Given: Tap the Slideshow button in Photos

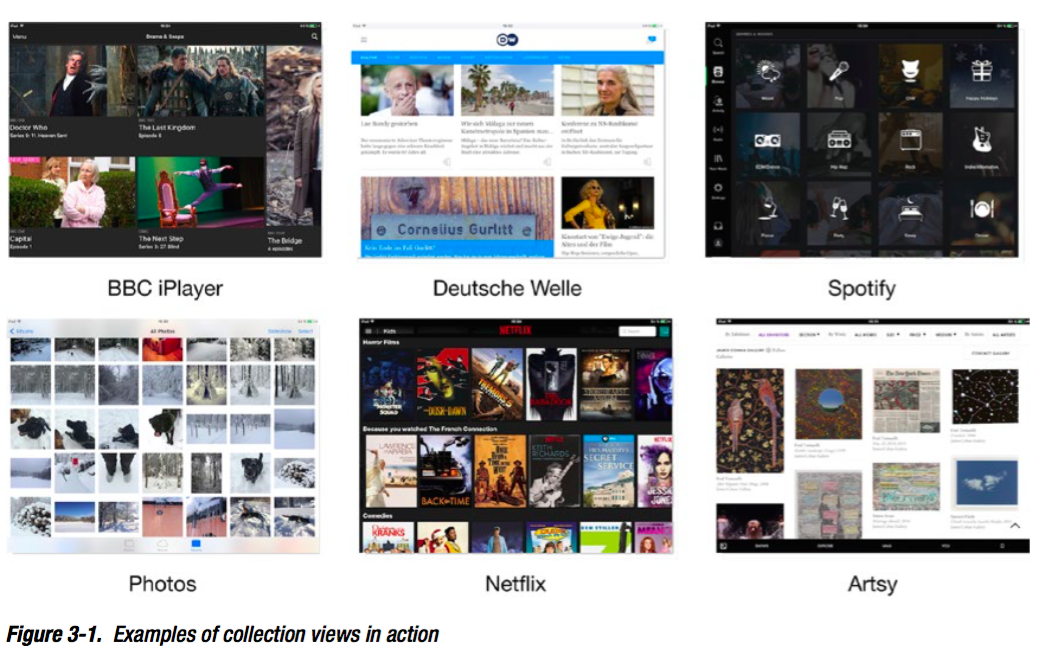Looking at the screenshot, I should (x=280, y=331).
